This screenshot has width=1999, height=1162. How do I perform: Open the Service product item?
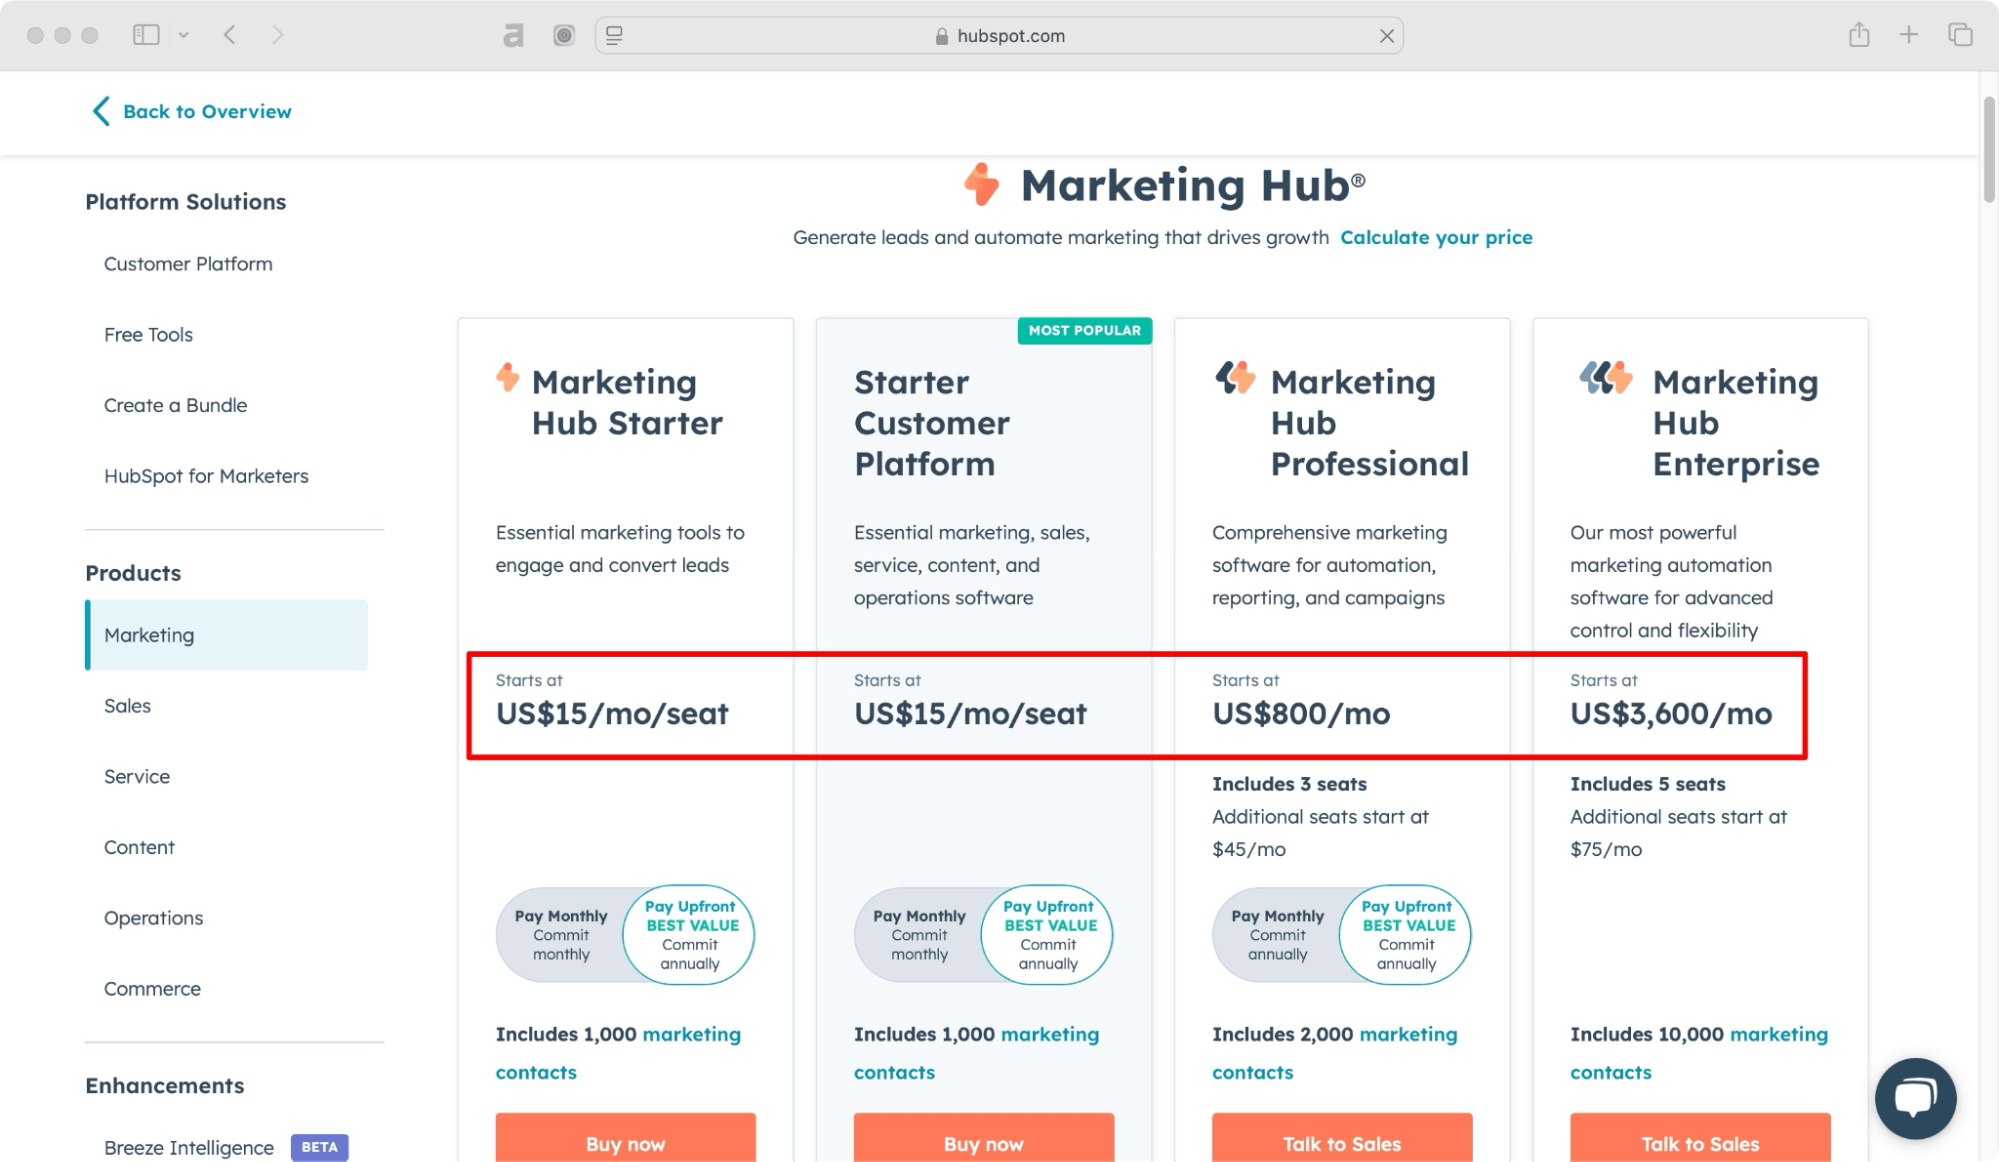(x=137, y=777)
